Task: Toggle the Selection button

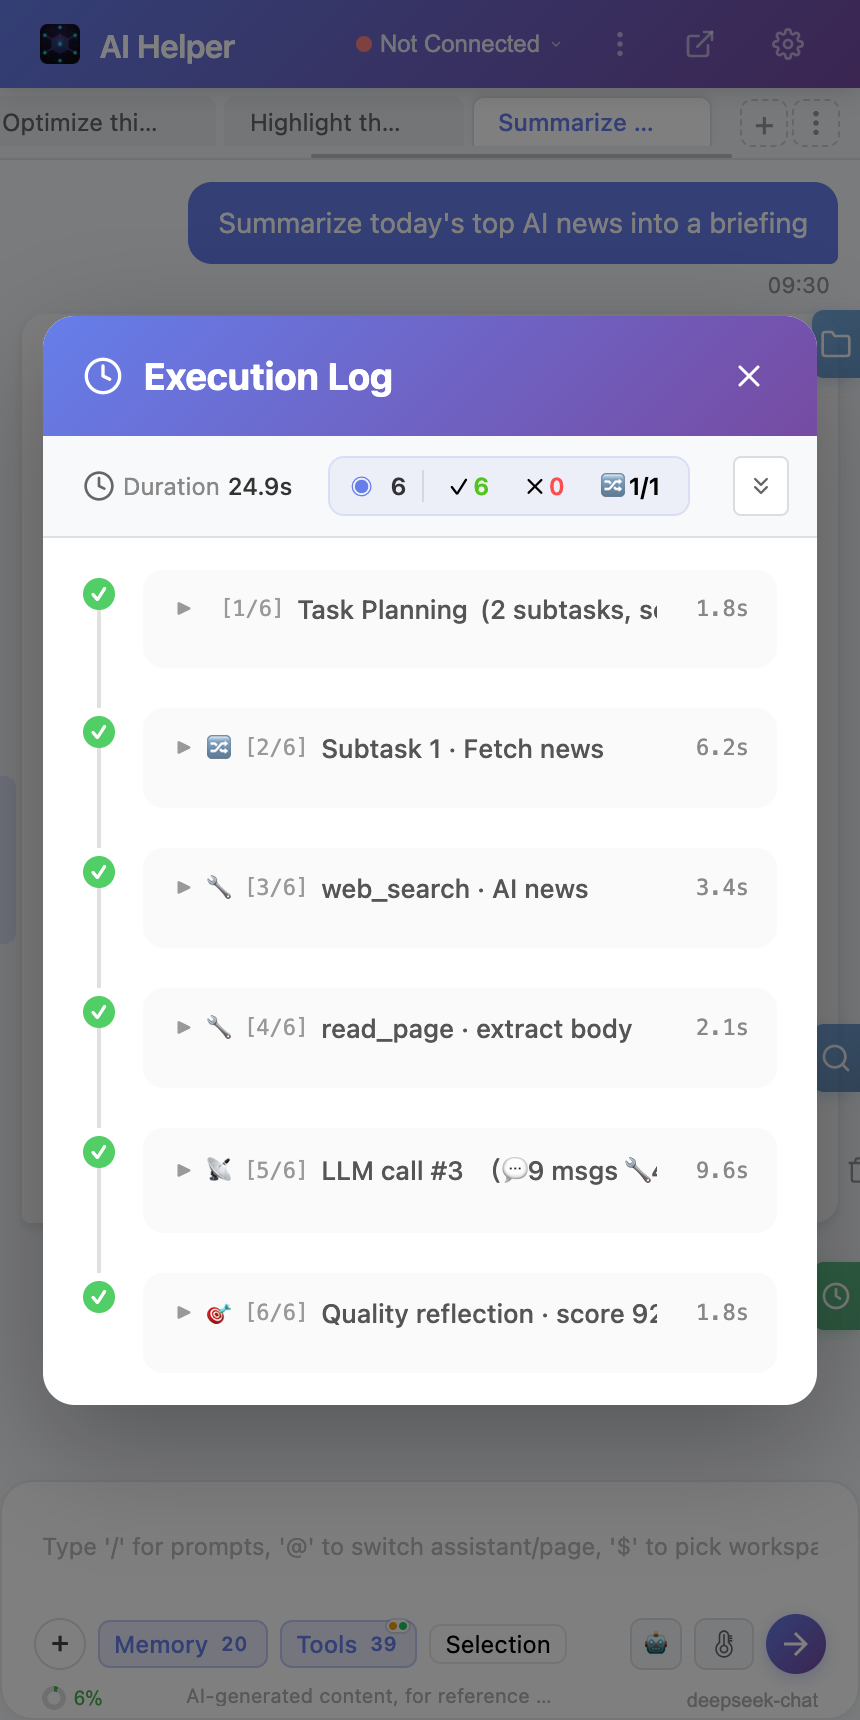Action: (x=498, y=1644)
